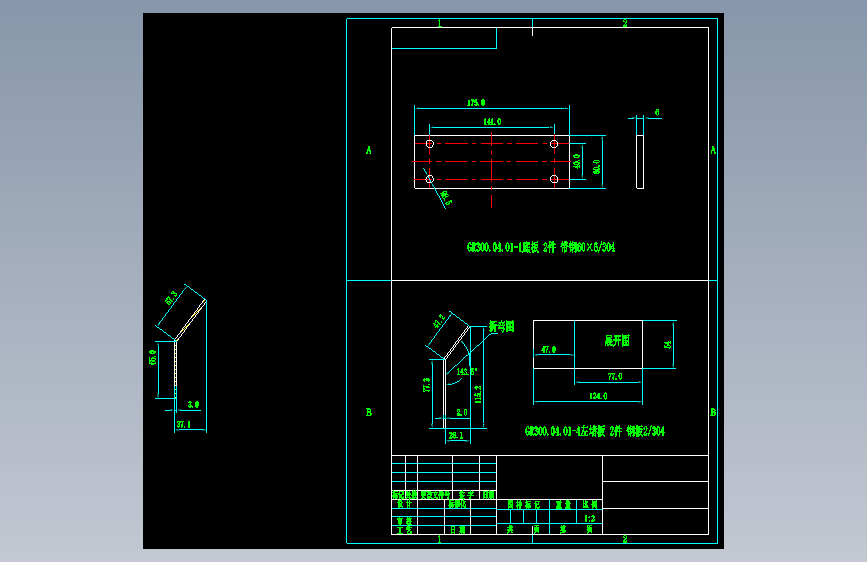Screen dimensions: 867x562
Task: Select the upper-right hole circle on base plate
Action: [554, 144]
